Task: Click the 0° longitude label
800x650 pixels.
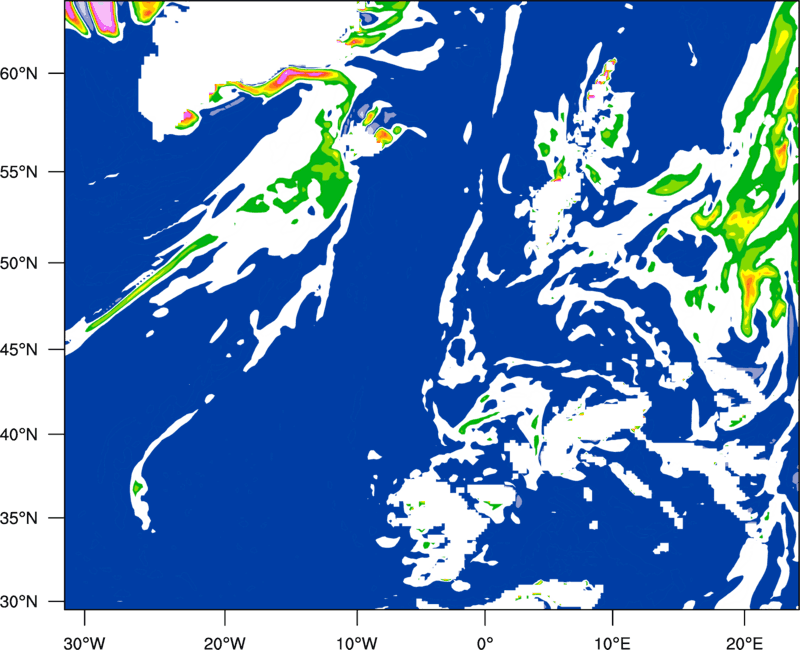Action: pyautogui.click(x=485, y=643)
